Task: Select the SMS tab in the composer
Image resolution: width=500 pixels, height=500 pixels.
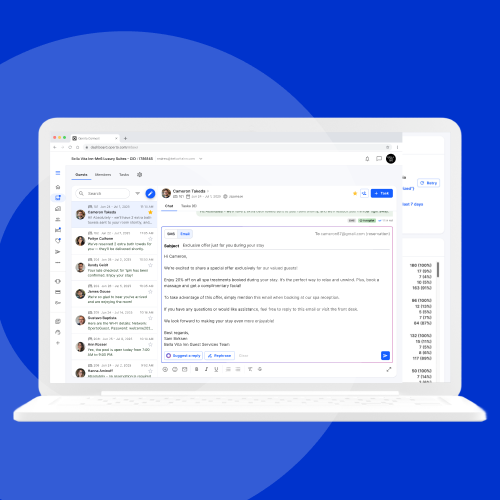Action: [x=171, y=234]
